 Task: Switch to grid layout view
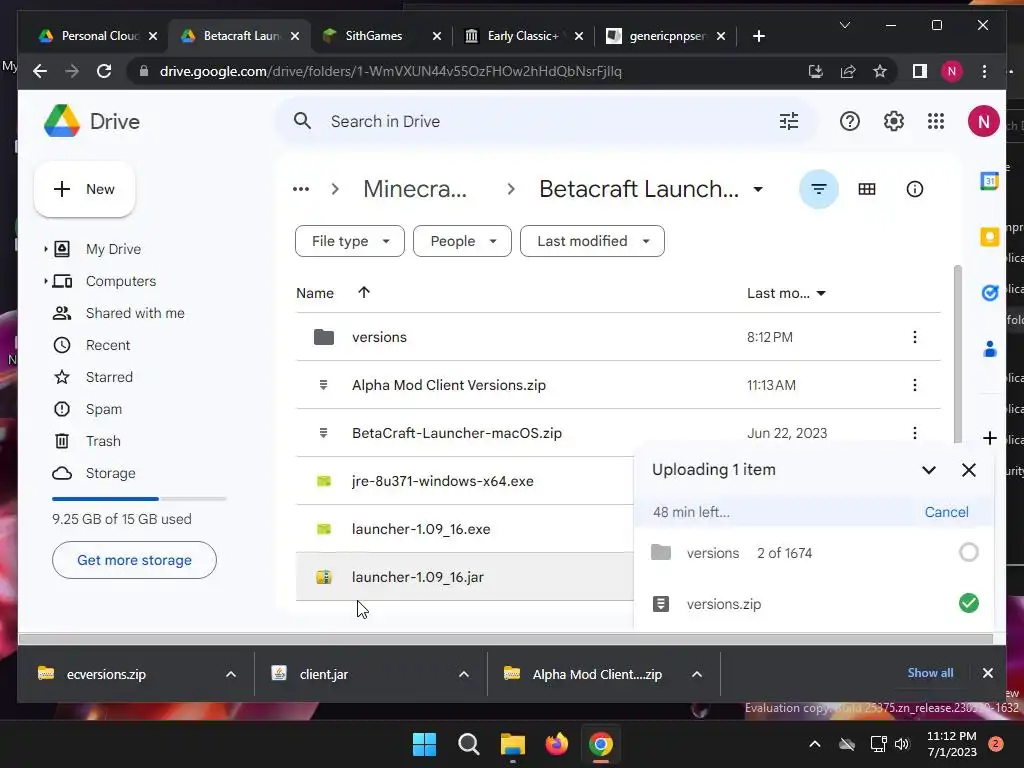[x=867, y=189]
